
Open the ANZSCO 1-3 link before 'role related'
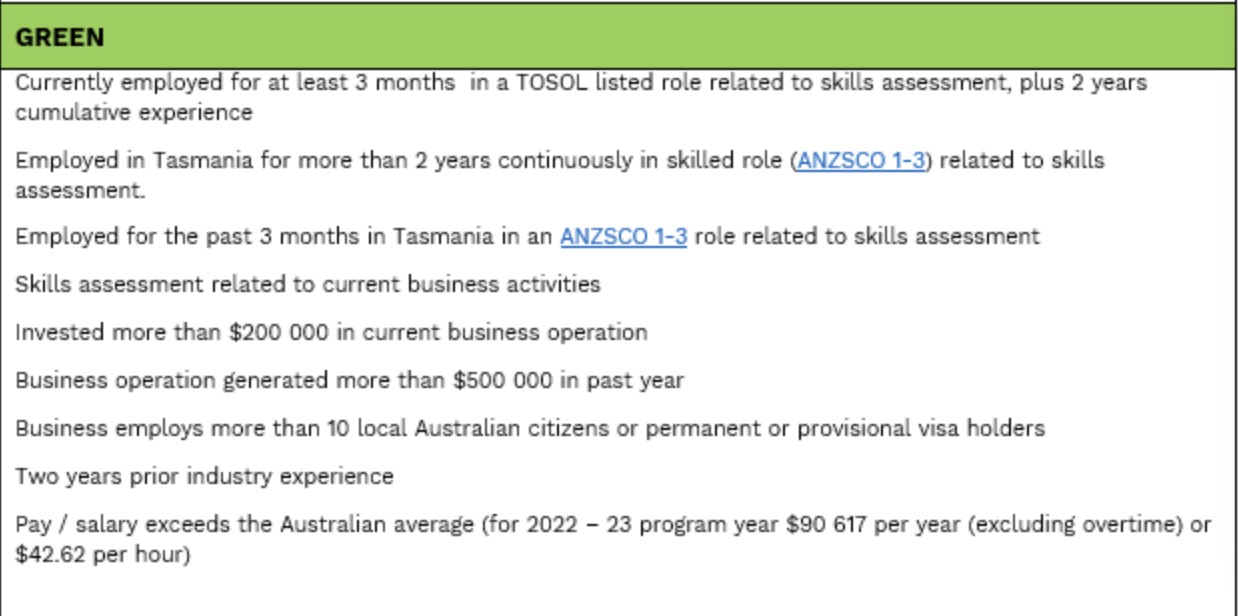[623, 237]
